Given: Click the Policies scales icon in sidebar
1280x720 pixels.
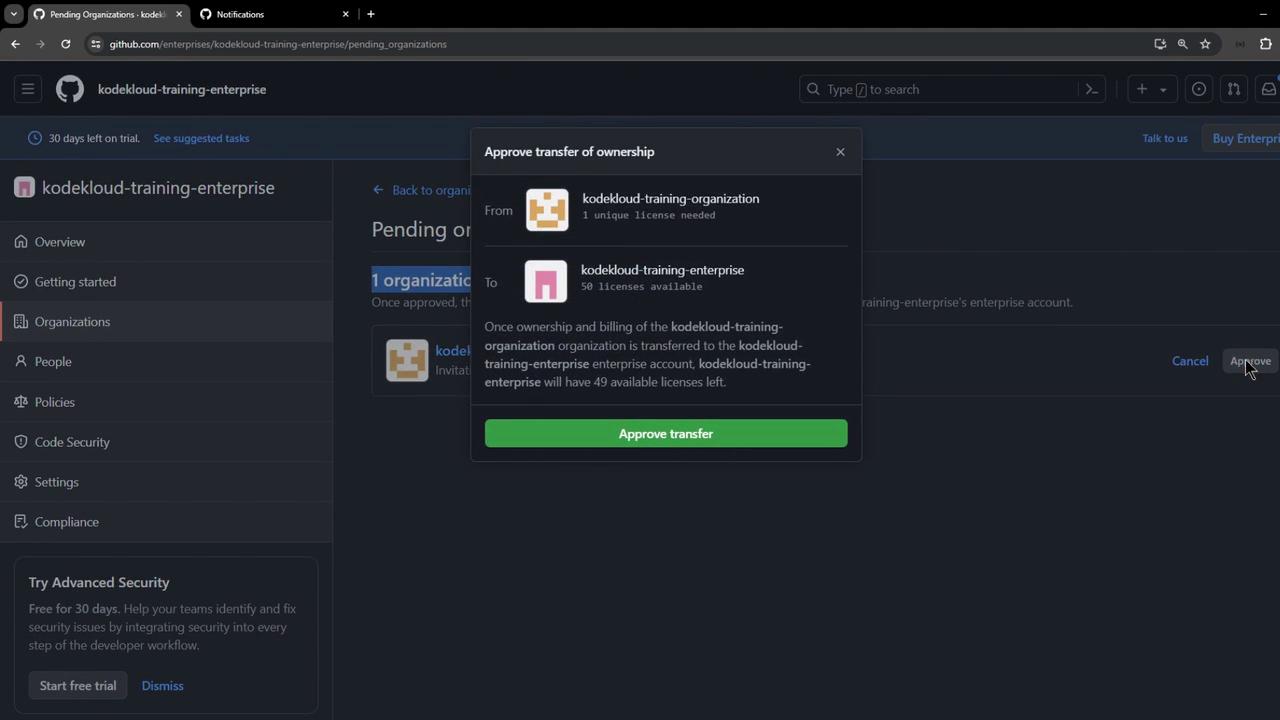Looking at the screenshot, I should (x=21, y=402).
